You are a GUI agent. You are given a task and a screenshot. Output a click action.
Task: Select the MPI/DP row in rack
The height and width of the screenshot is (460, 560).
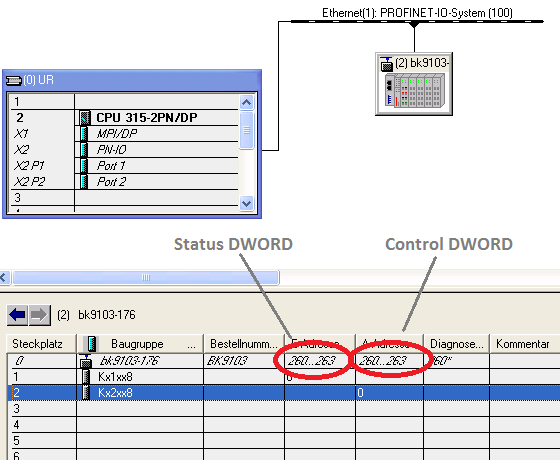click(124, 134)
